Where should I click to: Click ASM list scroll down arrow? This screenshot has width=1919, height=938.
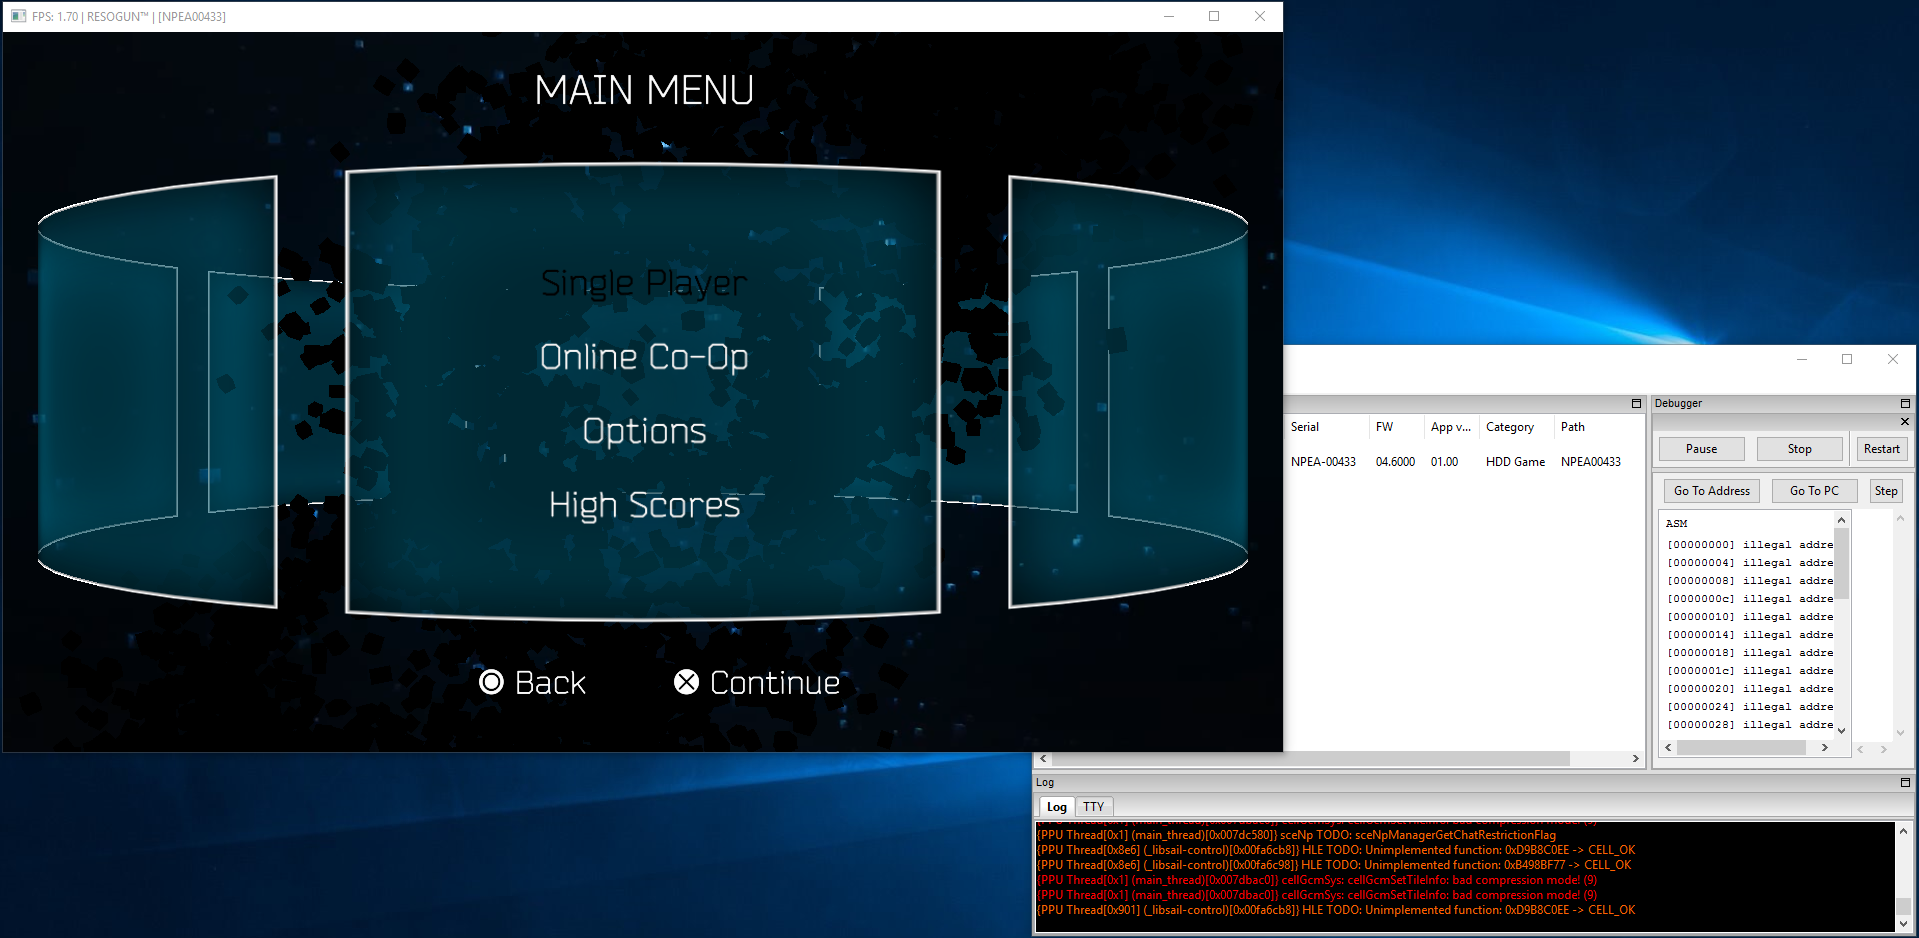(1841, 731)
